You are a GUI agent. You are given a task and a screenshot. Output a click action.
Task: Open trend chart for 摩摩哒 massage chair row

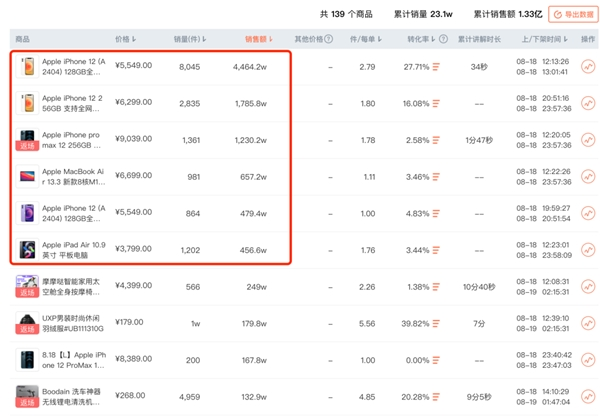[588, 287]
